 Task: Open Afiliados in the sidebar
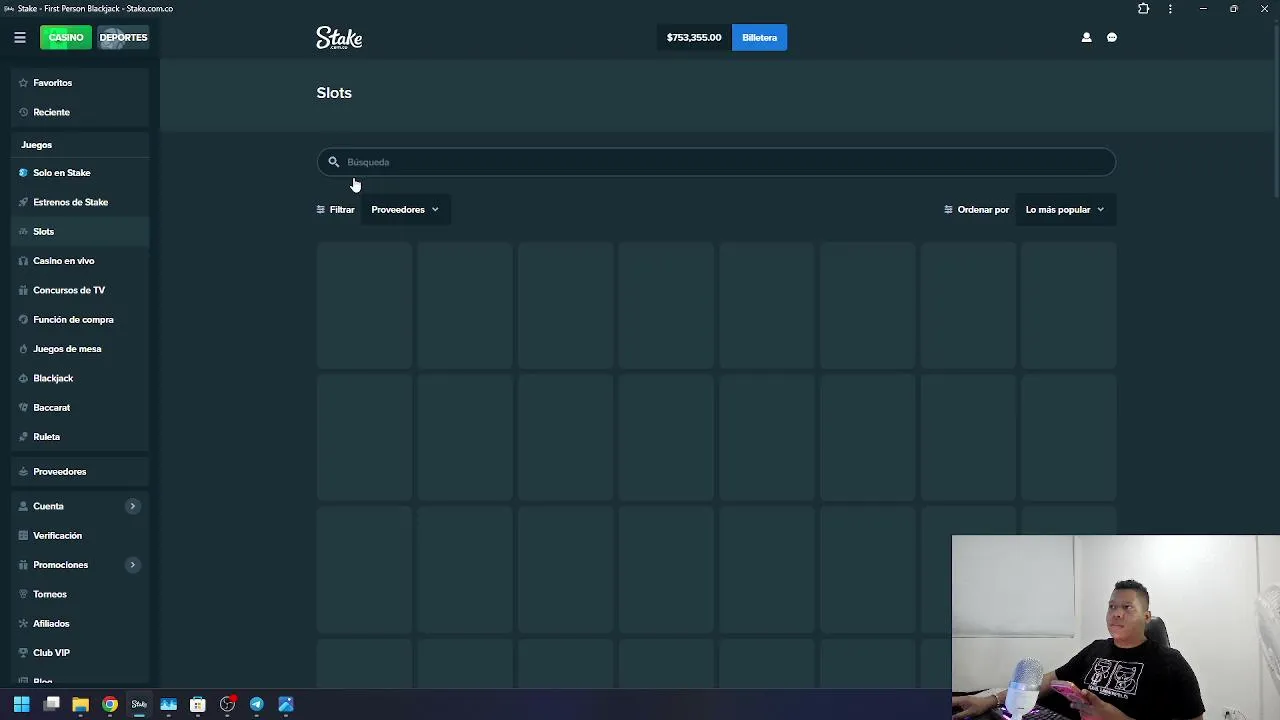tap(80, 624)
